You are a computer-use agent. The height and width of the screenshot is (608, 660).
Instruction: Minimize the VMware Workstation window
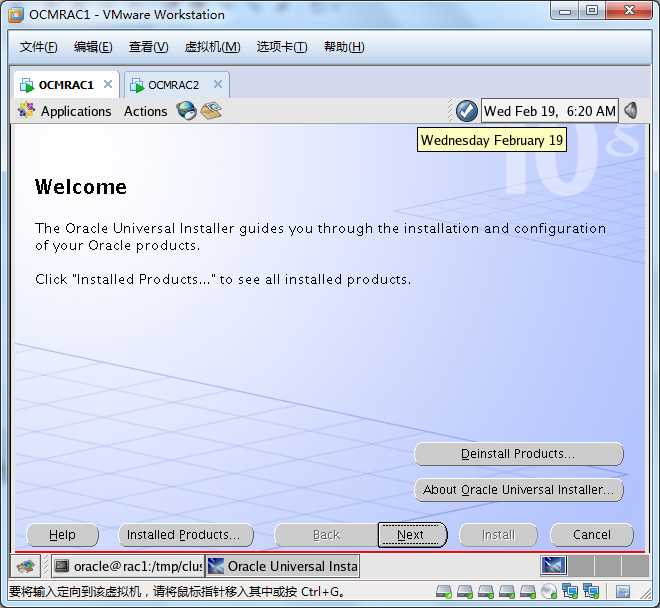(x=564, y=11)
